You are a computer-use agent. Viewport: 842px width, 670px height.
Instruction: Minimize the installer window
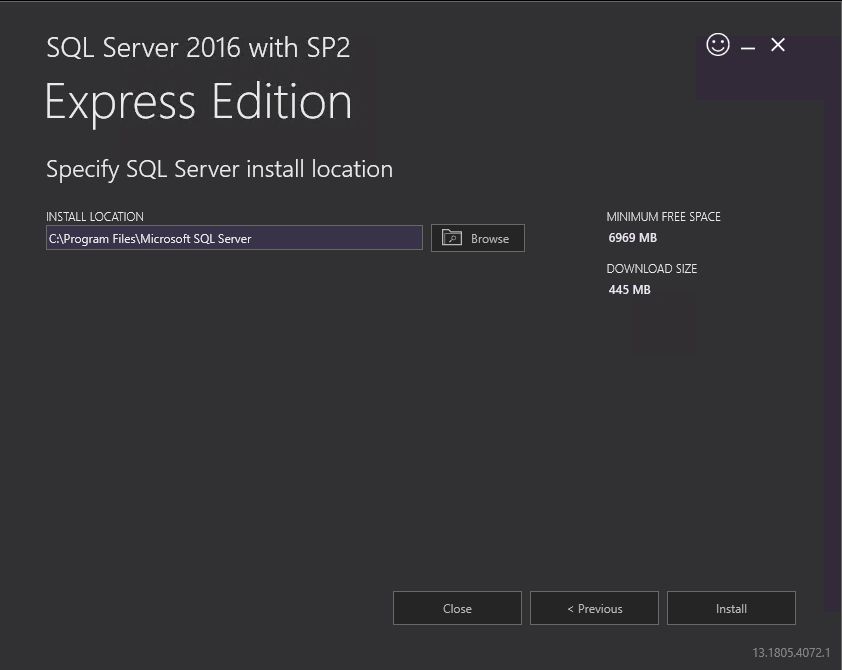pyautogui.click(x=747, y=48)
